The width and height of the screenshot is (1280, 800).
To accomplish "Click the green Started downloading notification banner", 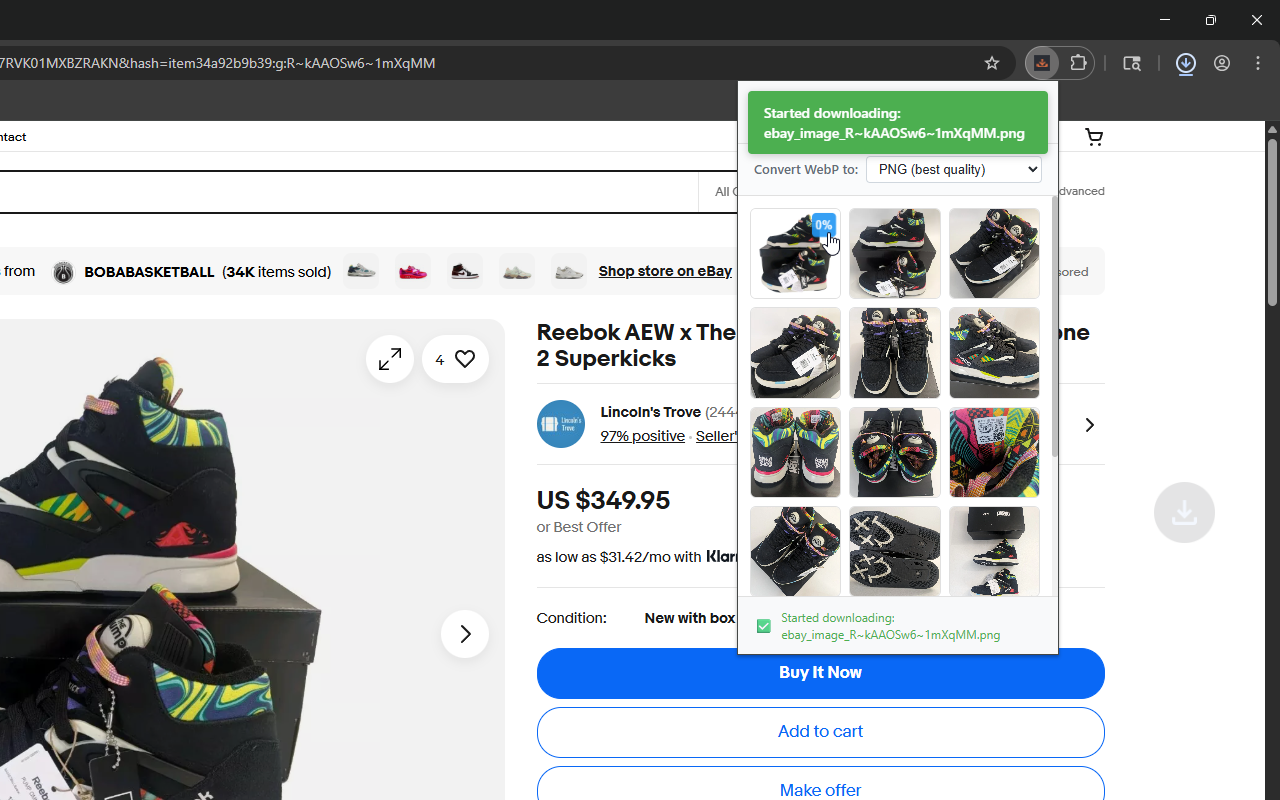I will pos(898,123).
